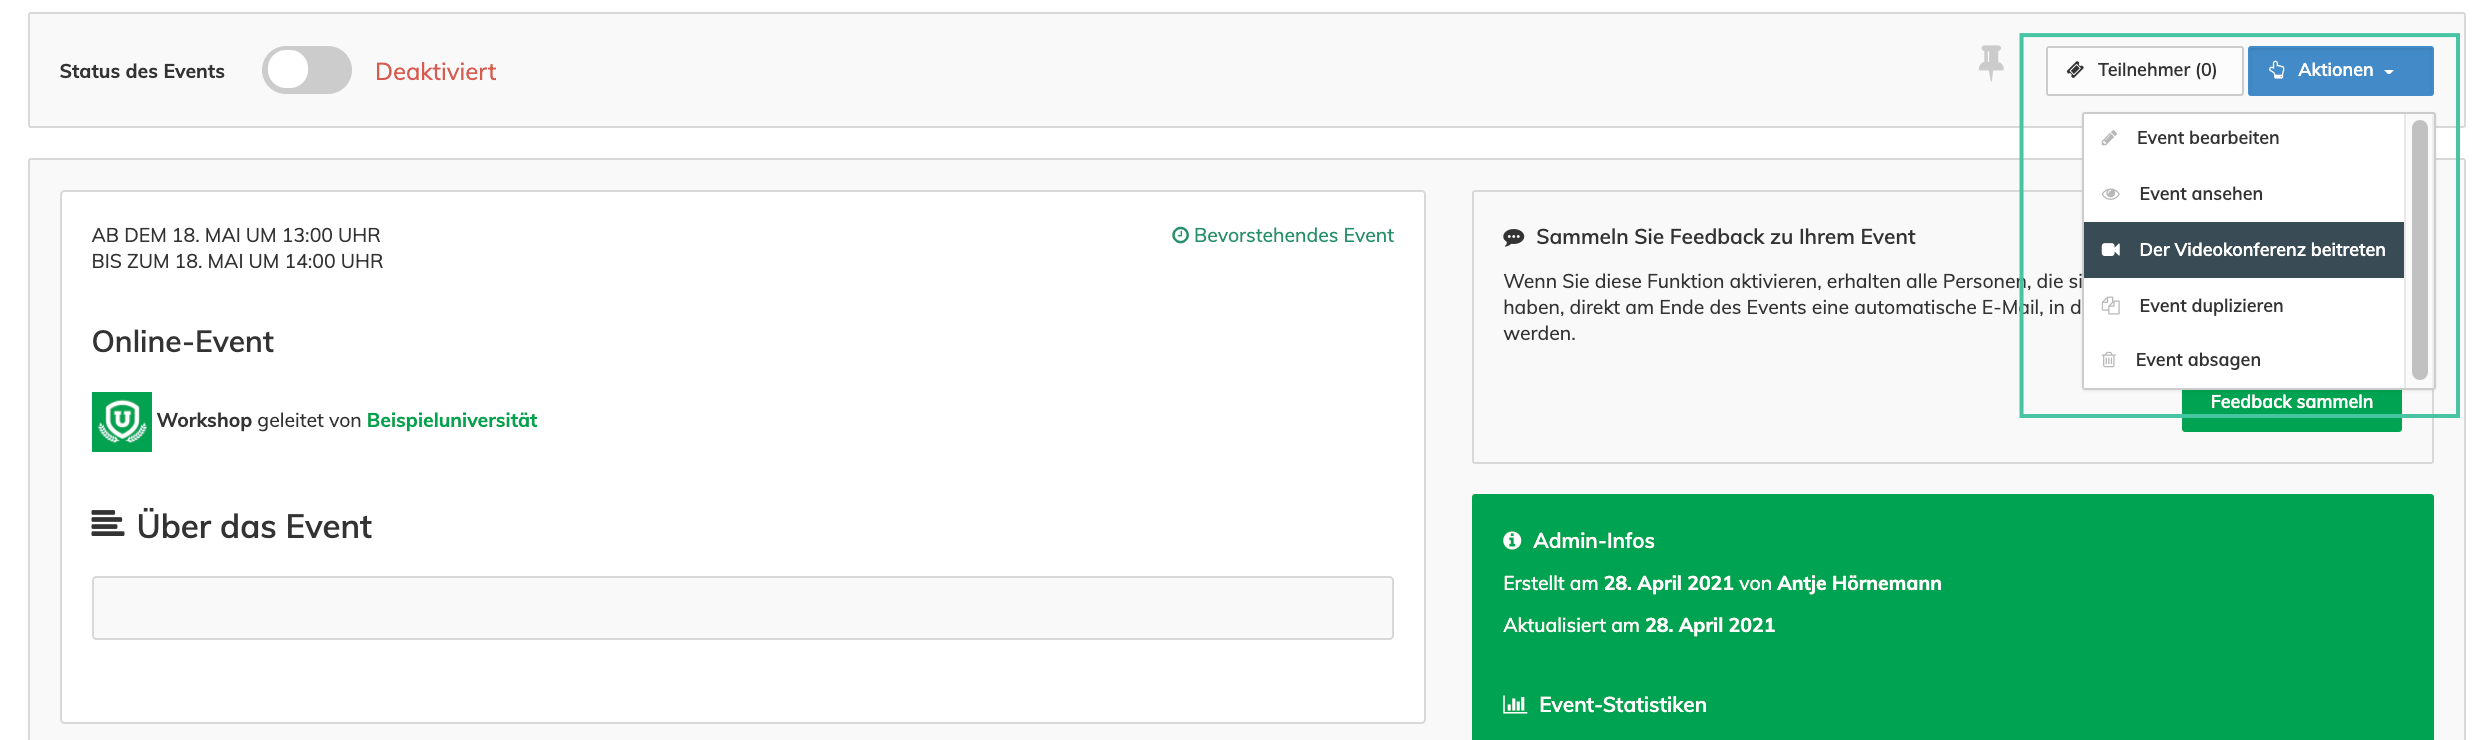2478x740 pixels.
Task: Select Event bearbeiten from the menu
Action: [x=2207, y=138]
